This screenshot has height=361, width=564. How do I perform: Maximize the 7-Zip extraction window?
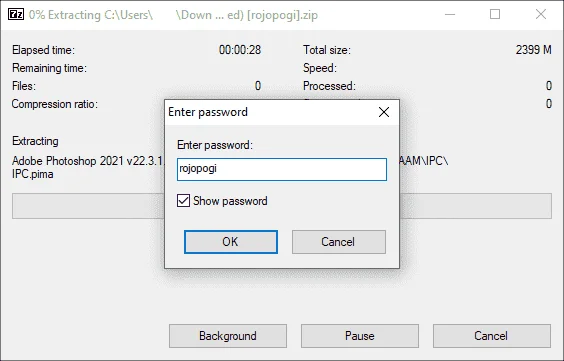[x=495, y=15]
